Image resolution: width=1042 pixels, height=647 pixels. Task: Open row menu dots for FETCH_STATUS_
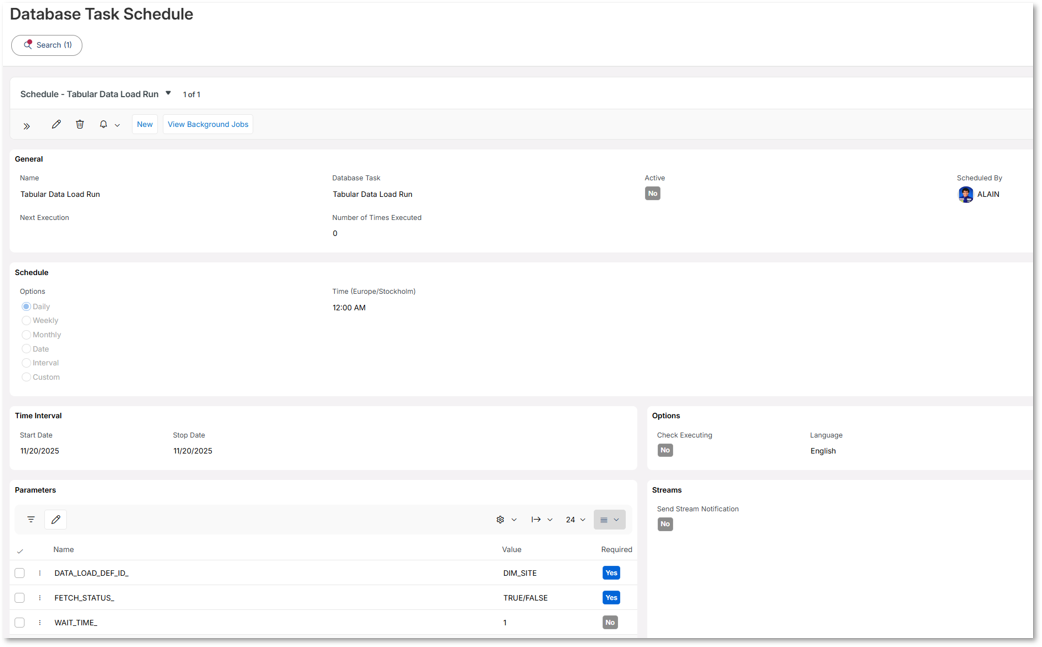click(x=40, y=598)
